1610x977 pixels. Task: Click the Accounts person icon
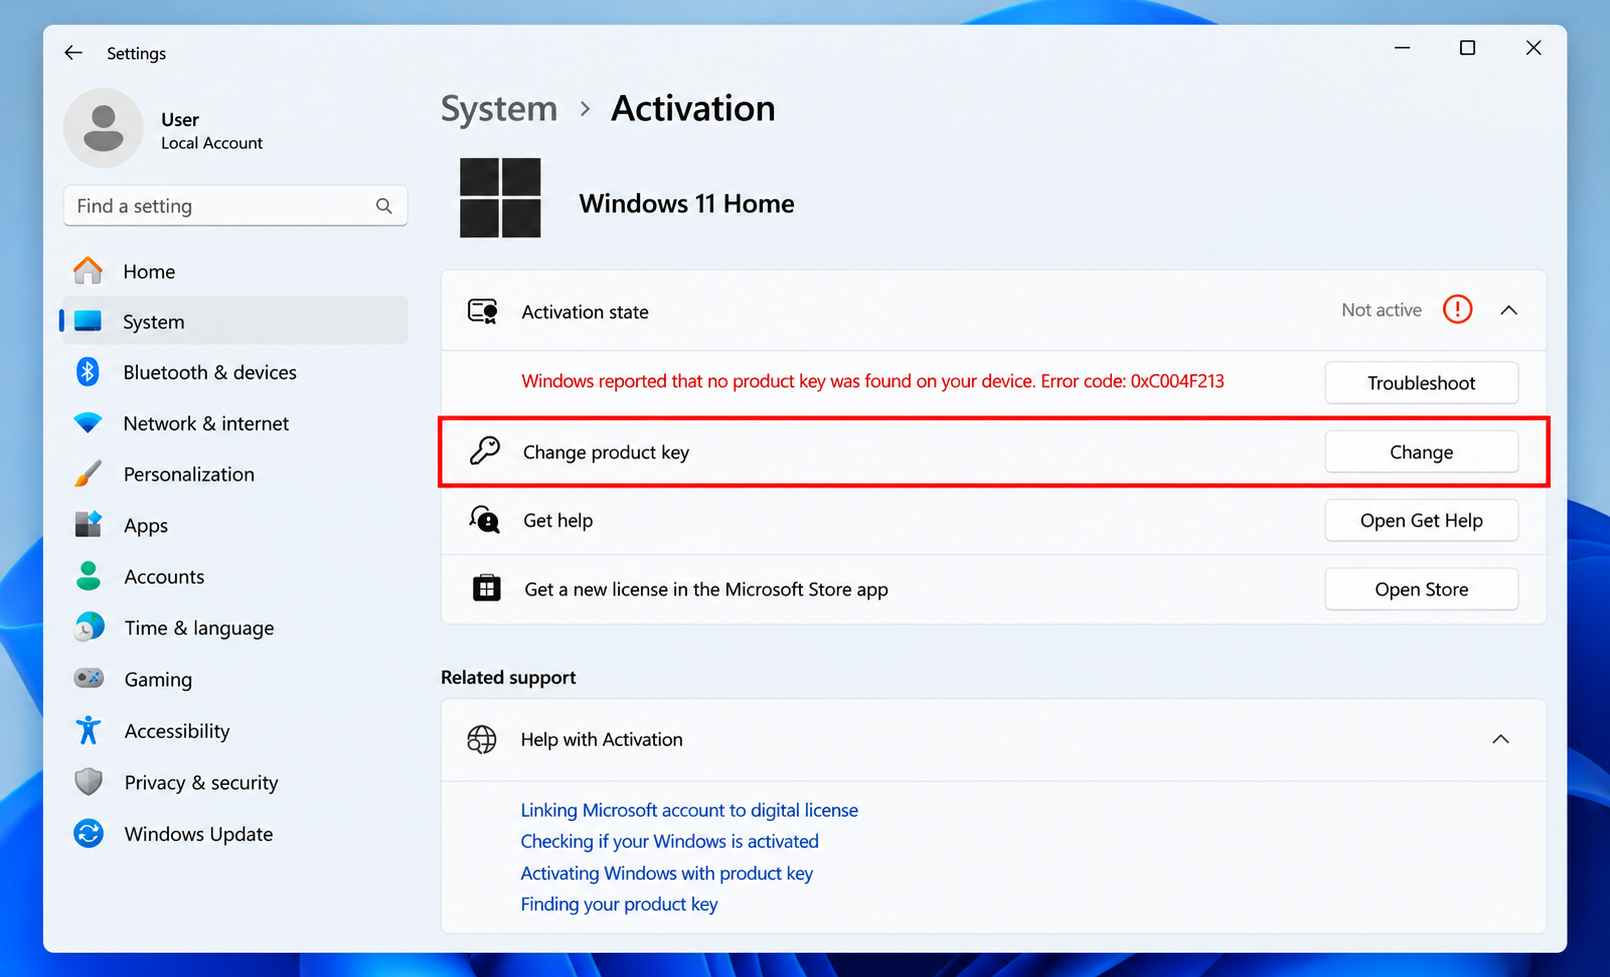88,576
